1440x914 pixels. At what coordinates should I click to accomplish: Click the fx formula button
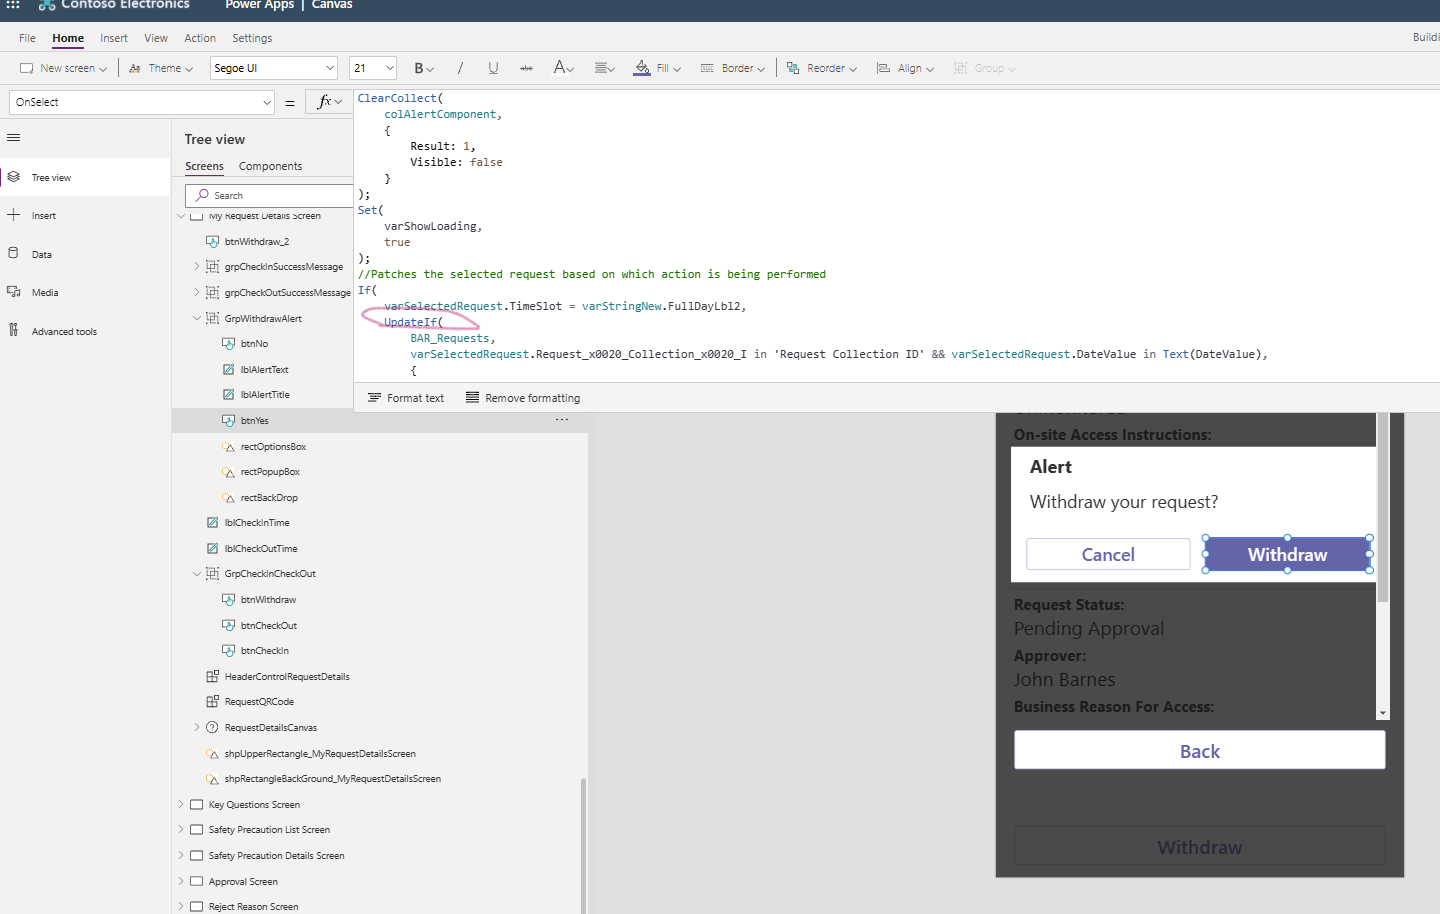click(x=329, y=102)
